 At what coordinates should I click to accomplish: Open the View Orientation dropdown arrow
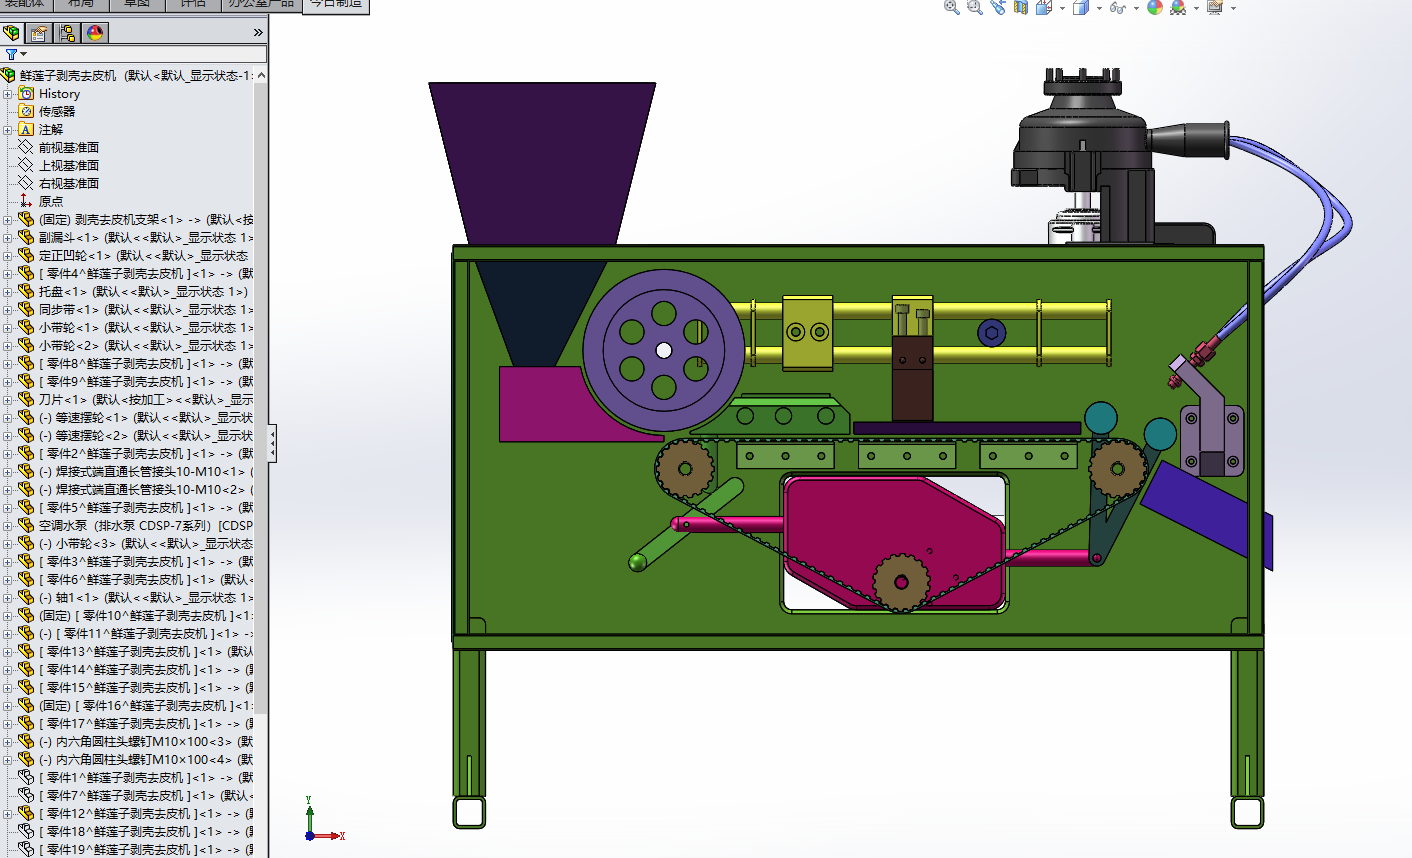point(1062,8)
